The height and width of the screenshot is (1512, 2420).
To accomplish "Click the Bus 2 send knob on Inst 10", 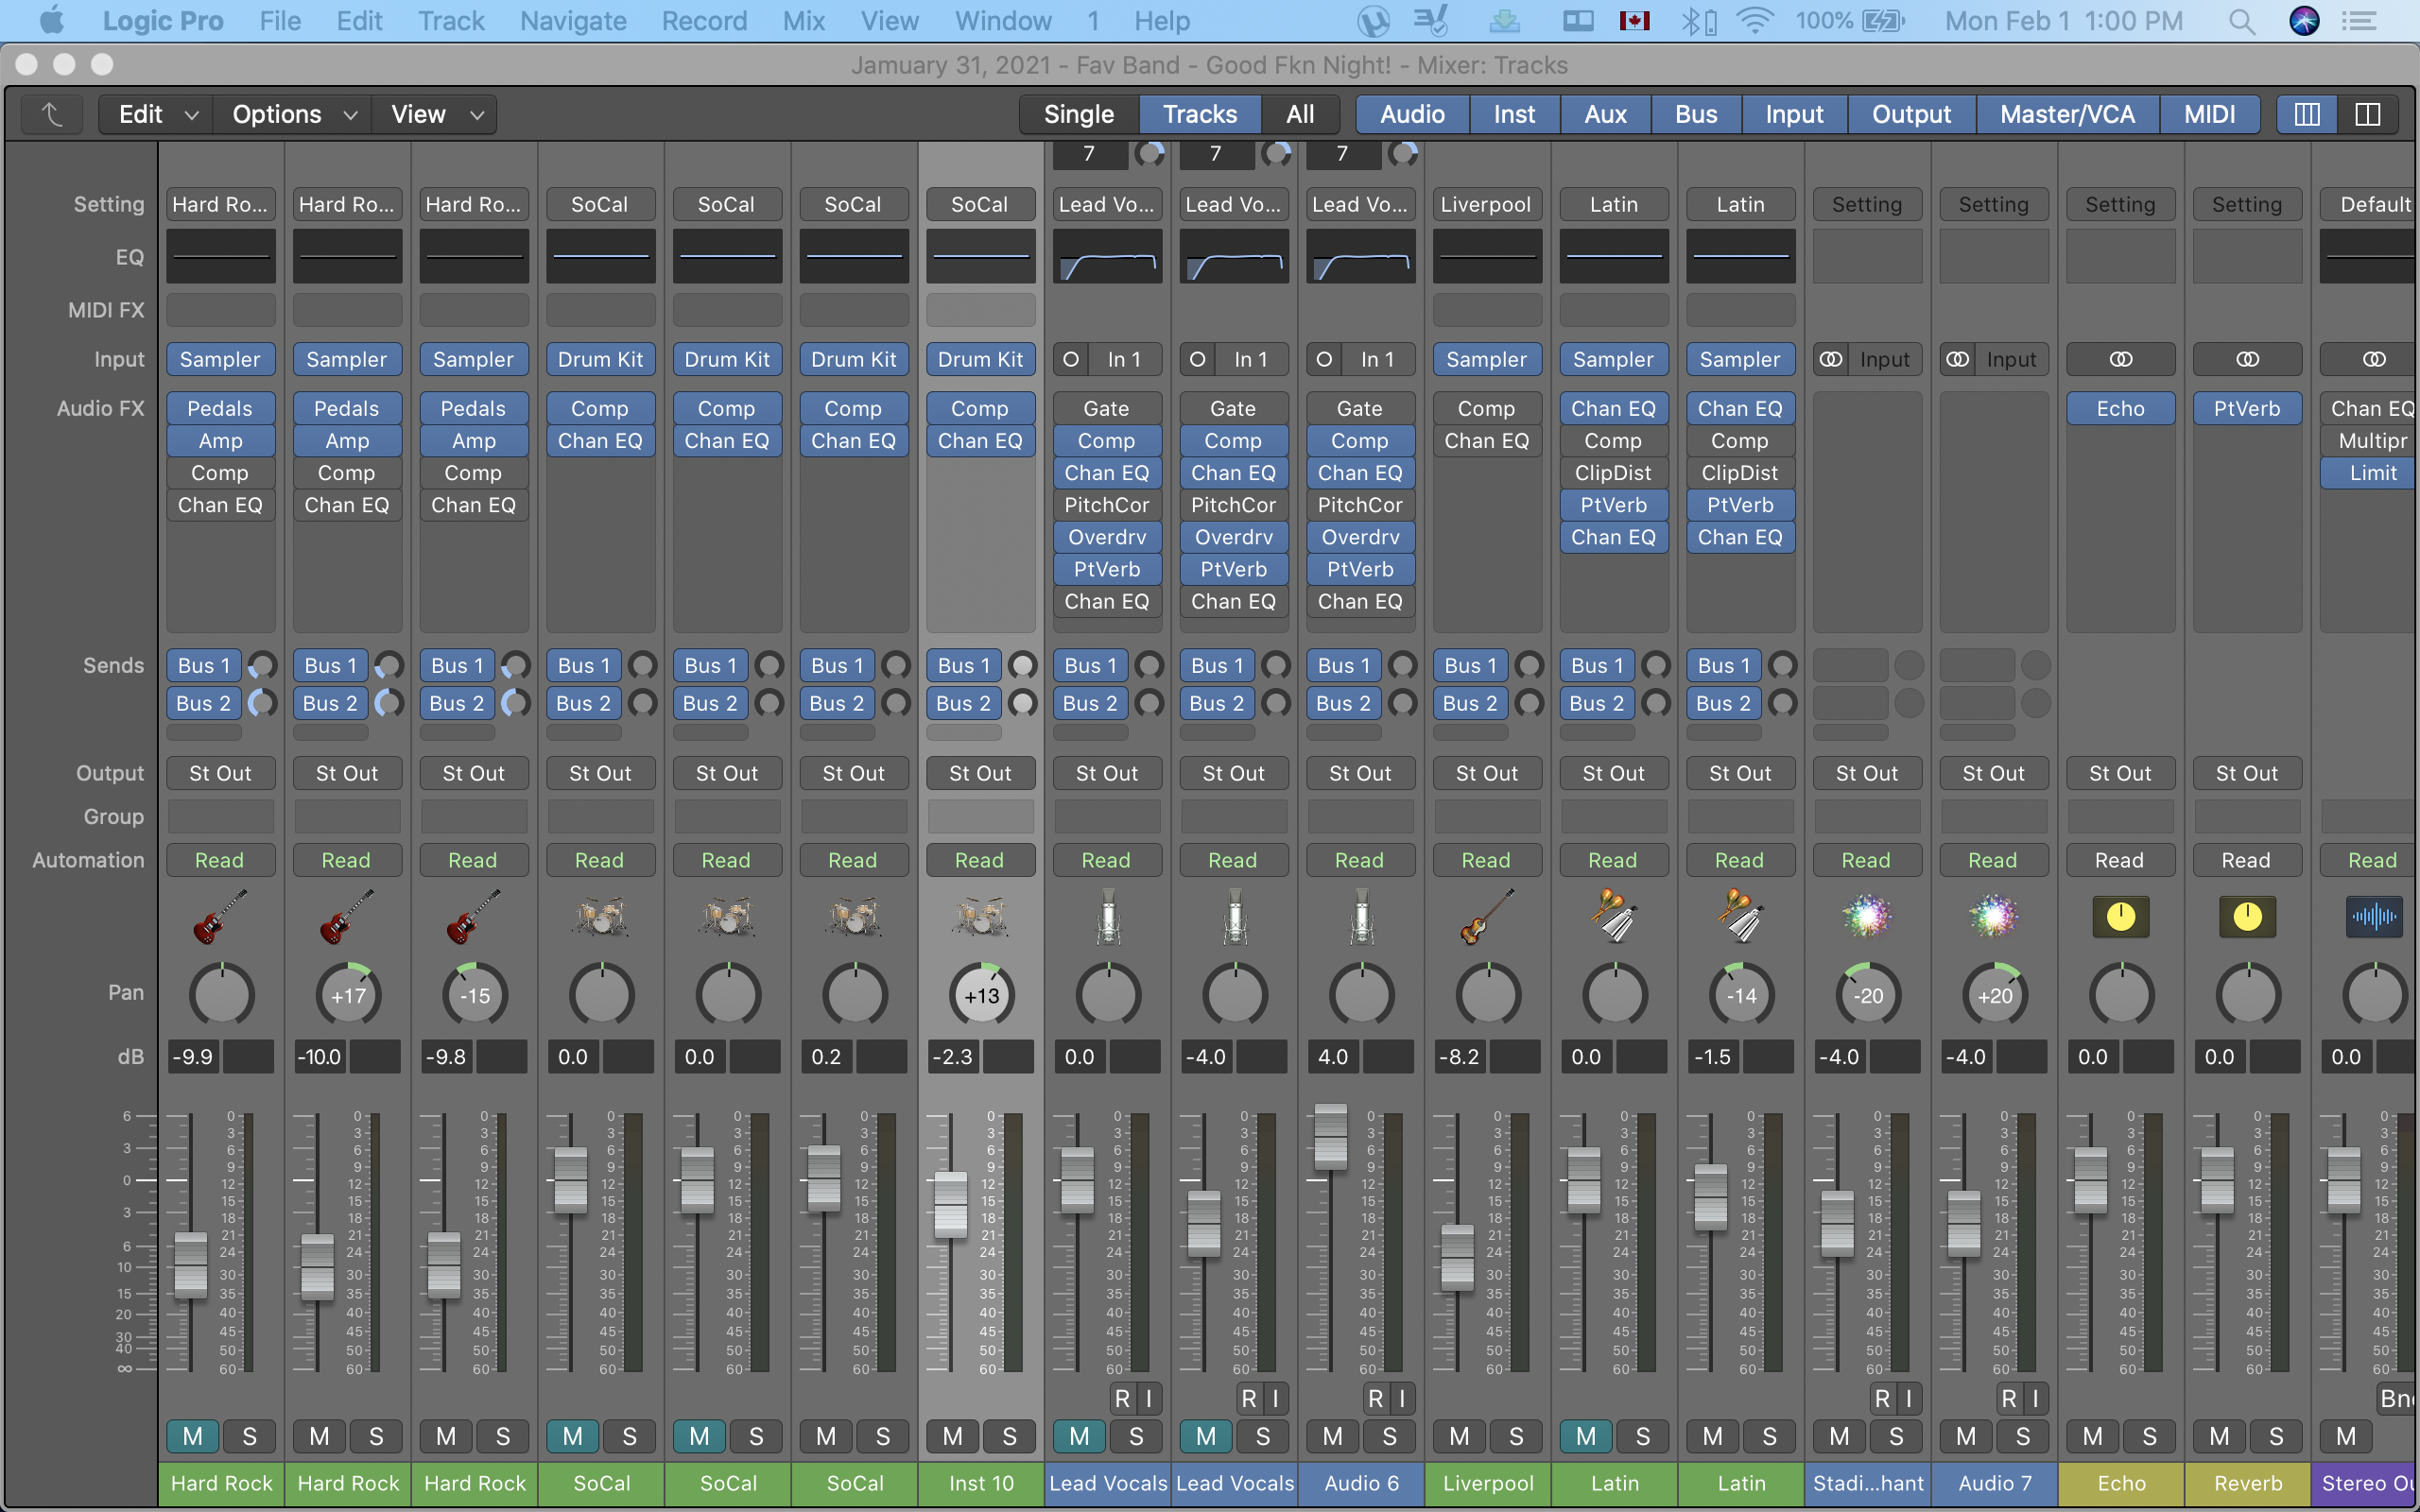I will [x=1022, y=703].
